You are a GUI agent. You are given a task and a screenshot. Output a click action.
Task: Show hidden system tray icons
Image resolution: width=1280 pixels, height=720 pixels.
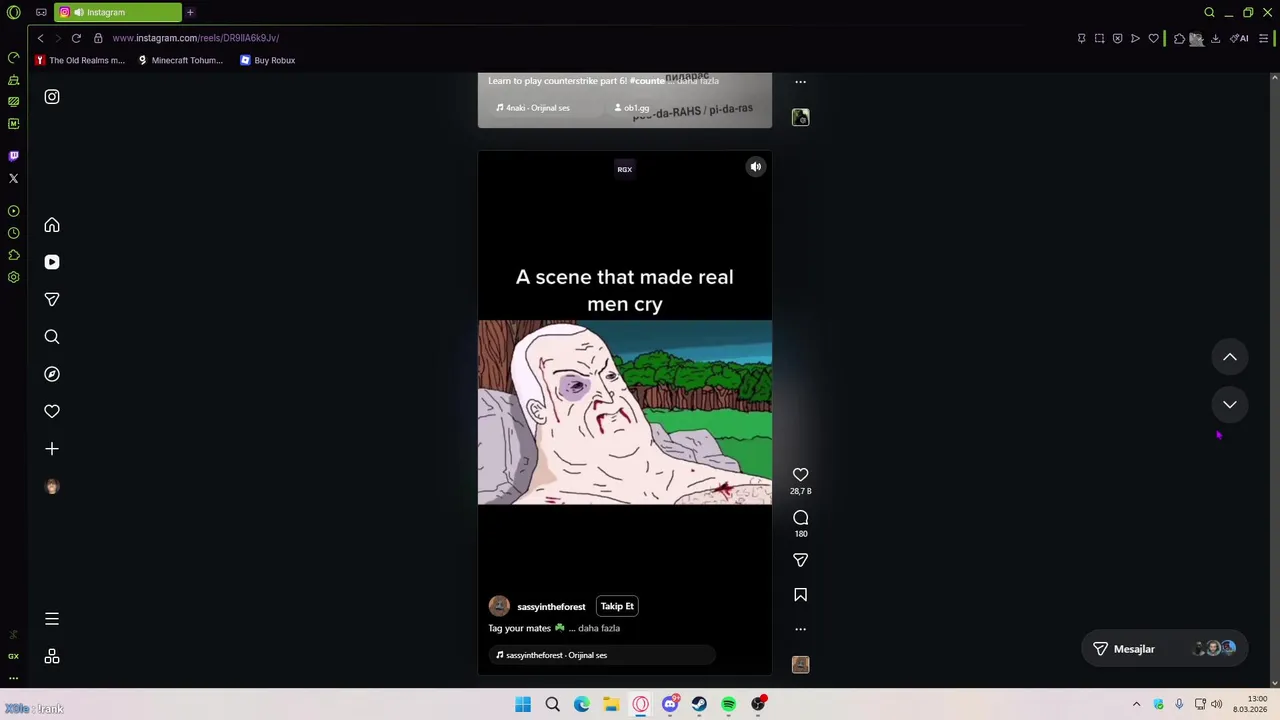tap(1136, 704)
